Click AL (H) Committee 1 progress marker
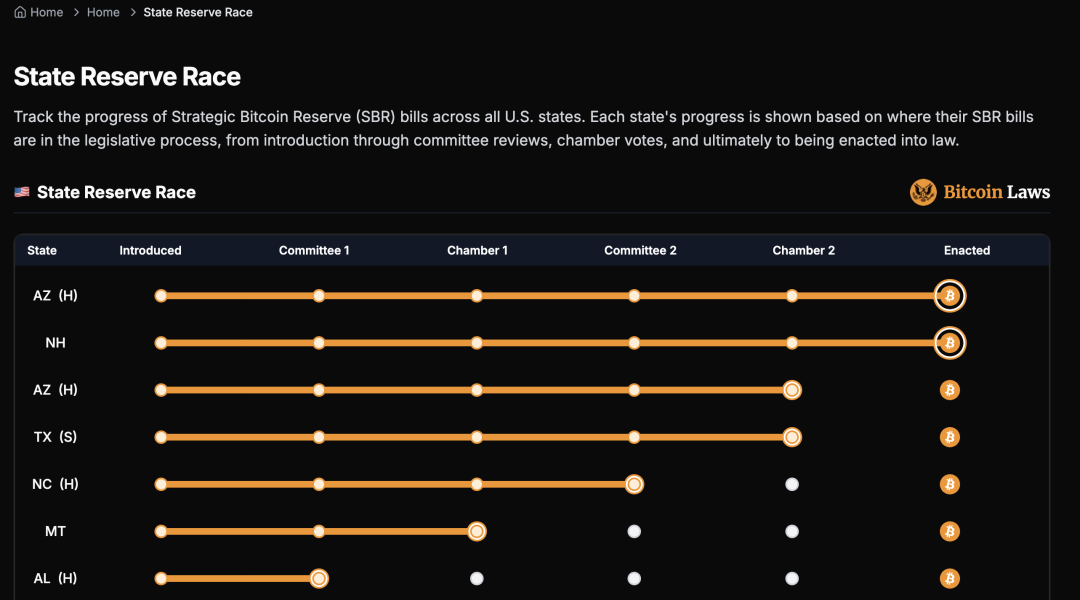1080x600 pixels. point(319,579)
